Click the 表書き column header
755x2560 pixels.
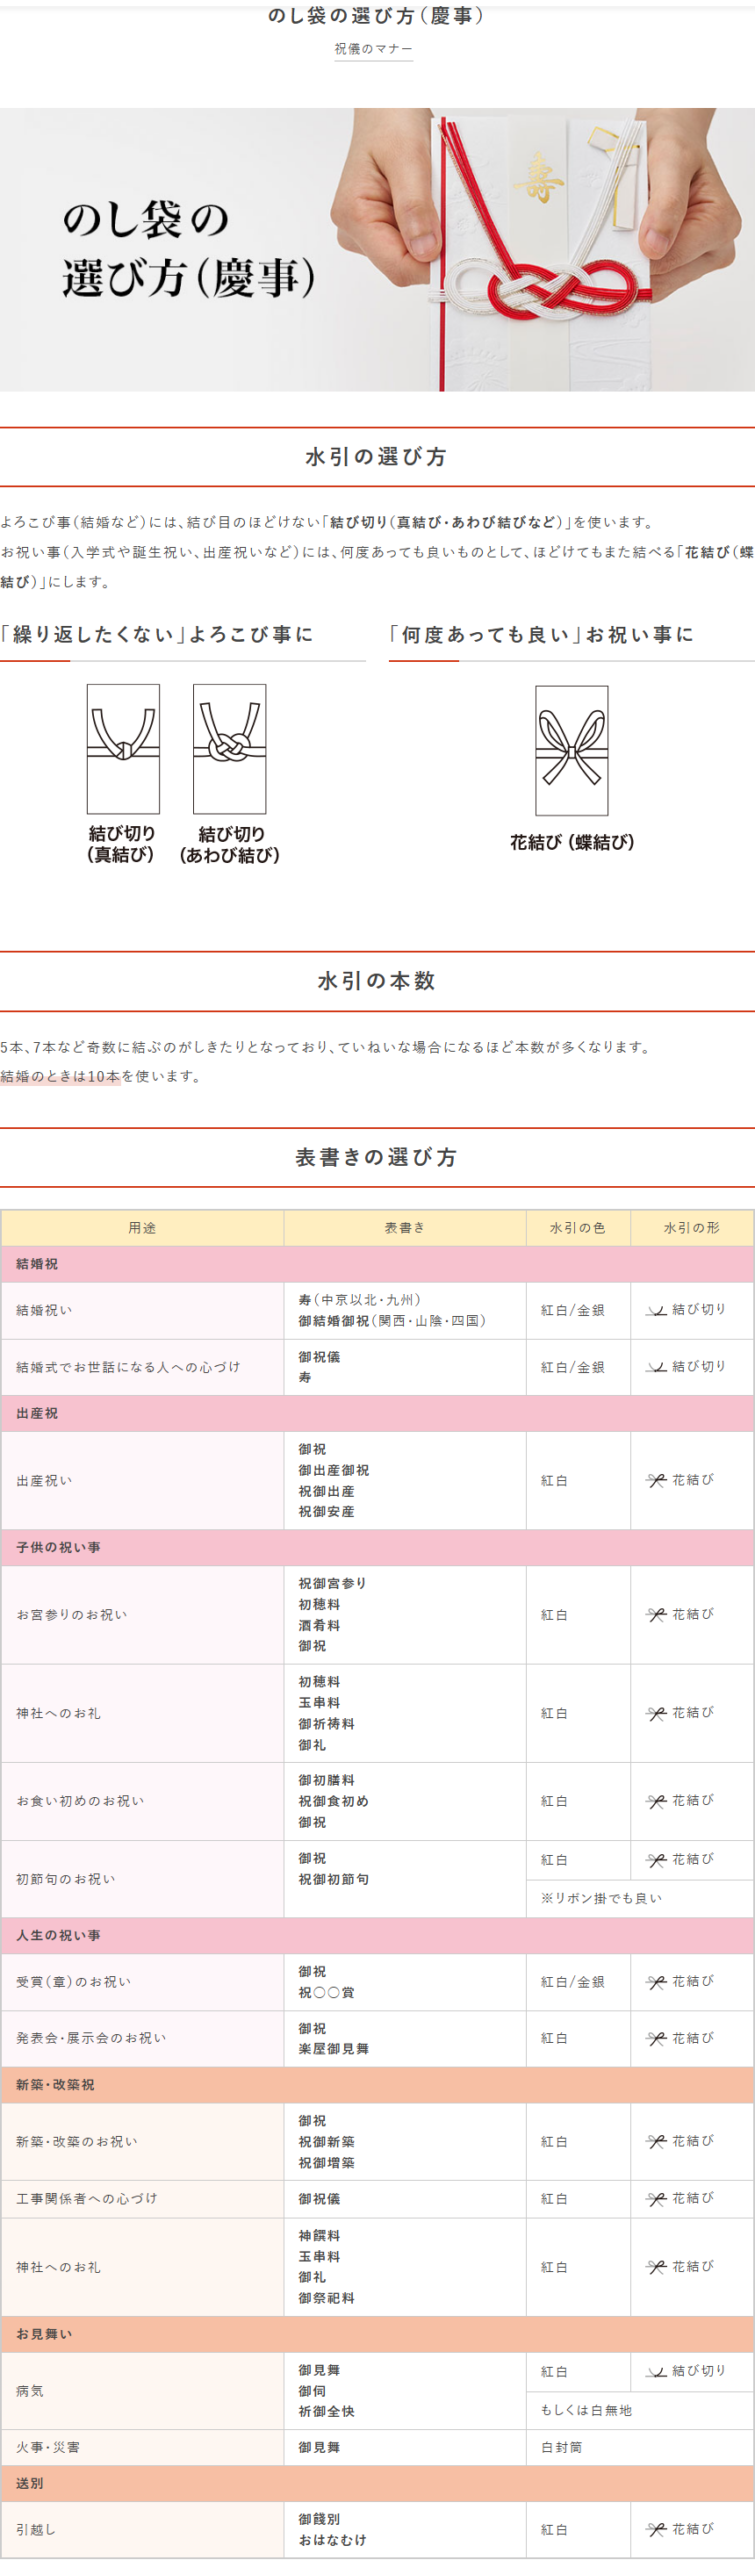point(405,1228)
